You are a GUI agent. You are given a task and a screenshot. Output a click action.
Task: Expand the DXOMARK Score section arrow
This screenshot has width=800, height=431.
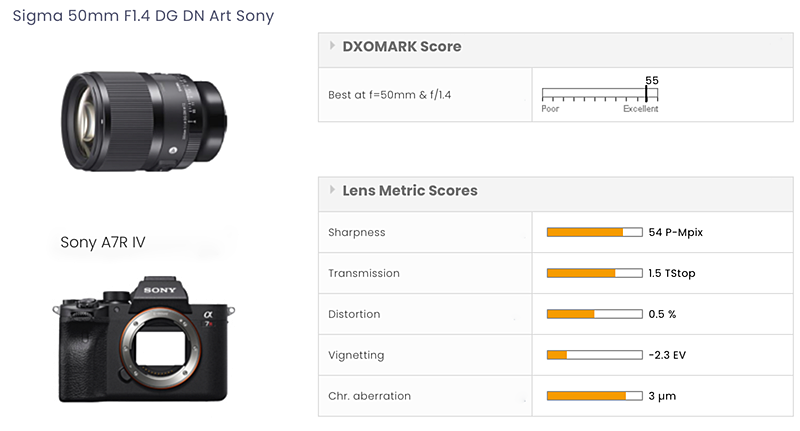(x=332, y=46)
